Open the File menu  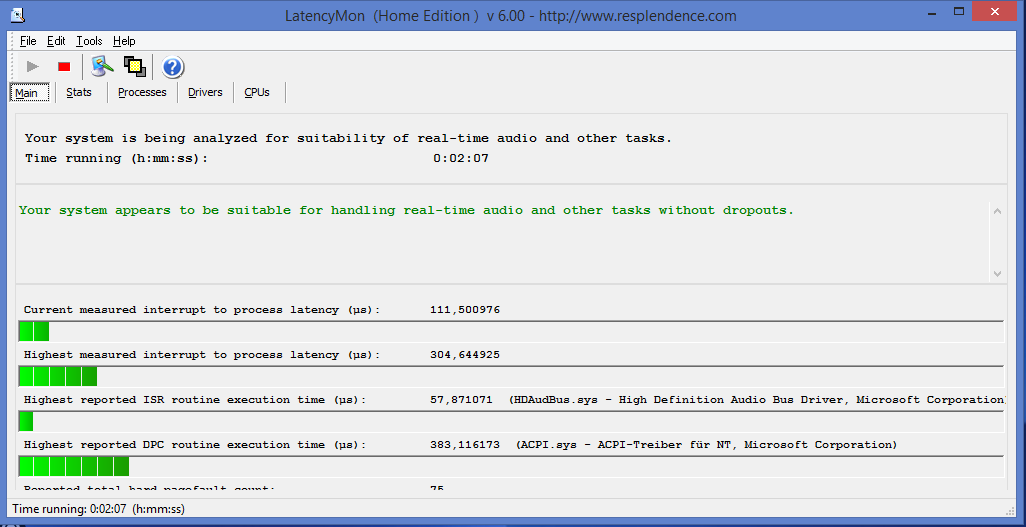(x=28, y=41)
